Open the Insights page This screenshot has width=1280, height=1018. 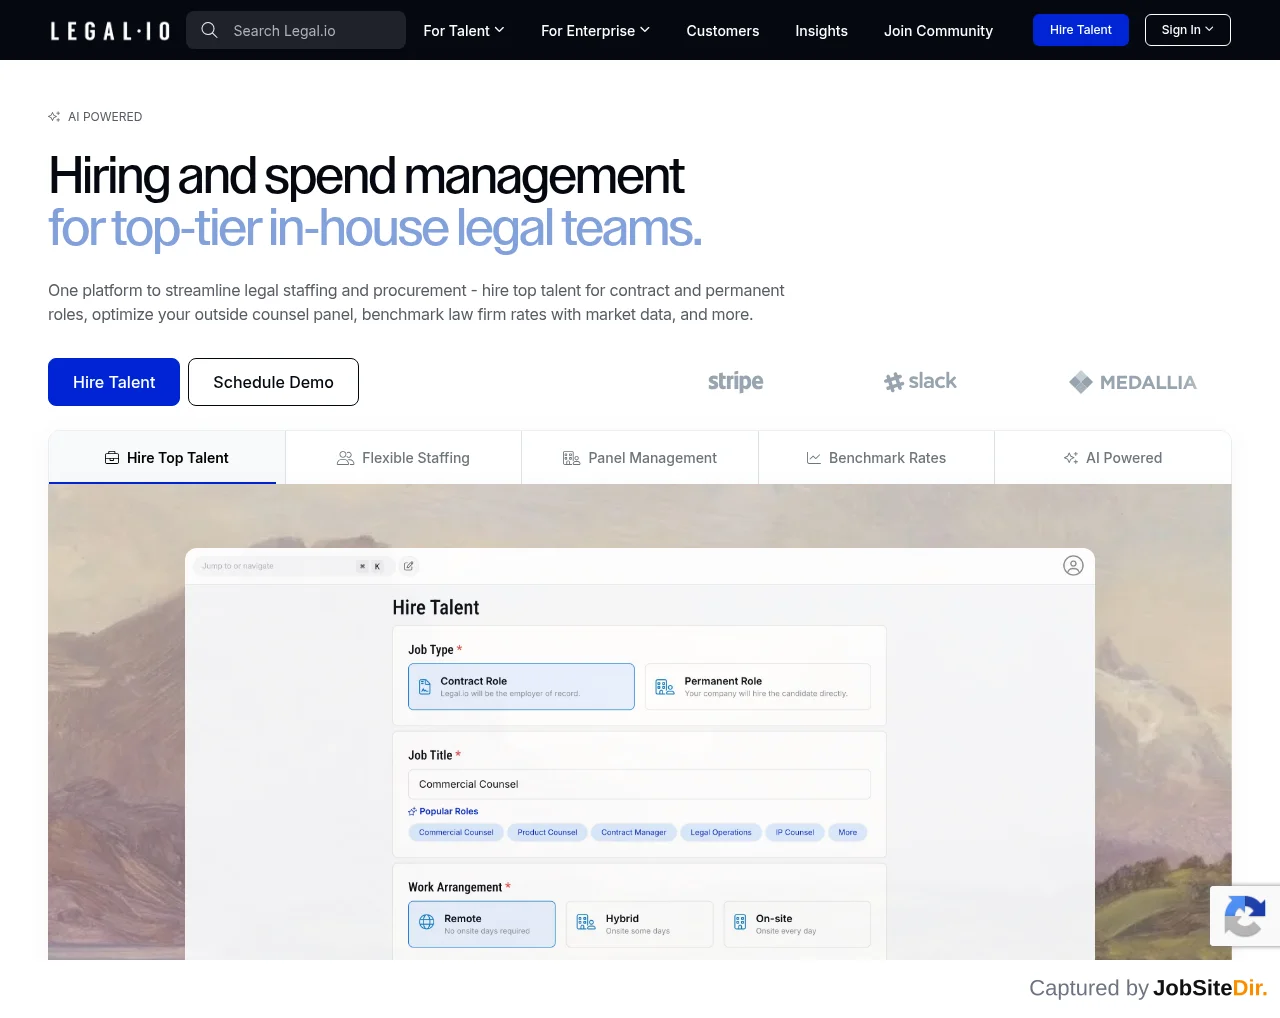(x=821, y=31)
